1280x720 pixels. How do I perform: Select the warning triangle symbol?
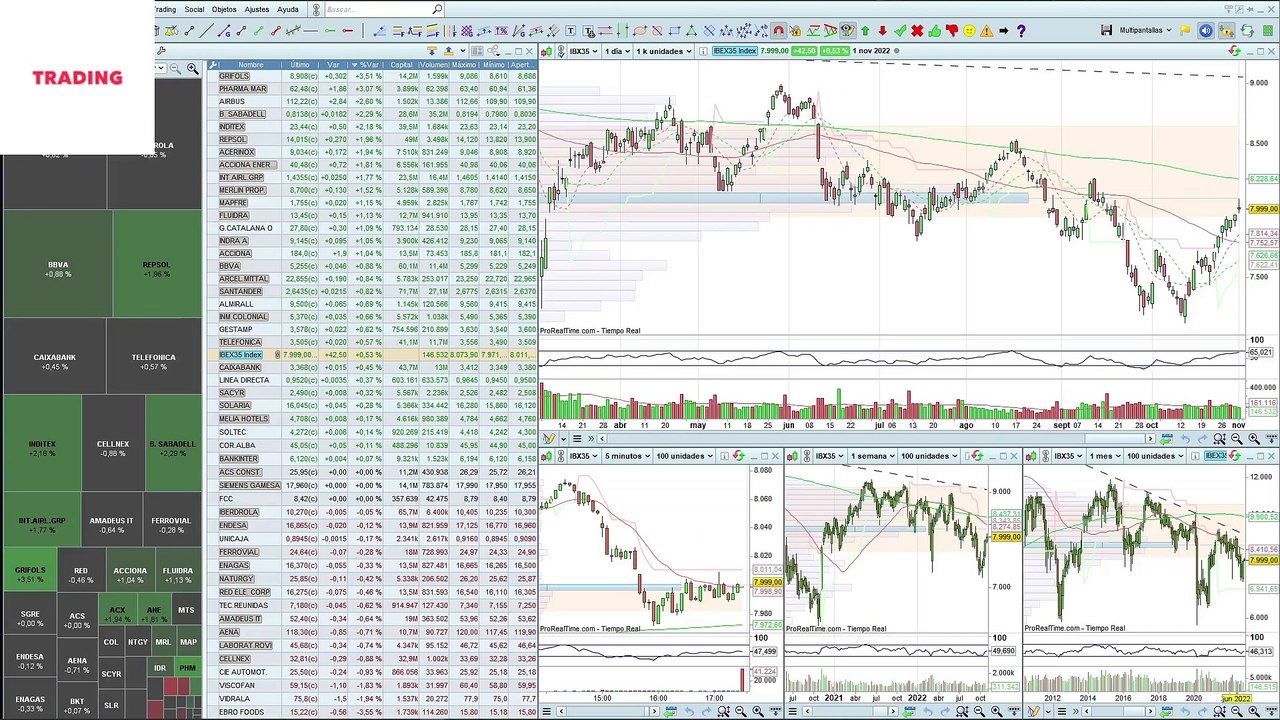pos(986,31)
